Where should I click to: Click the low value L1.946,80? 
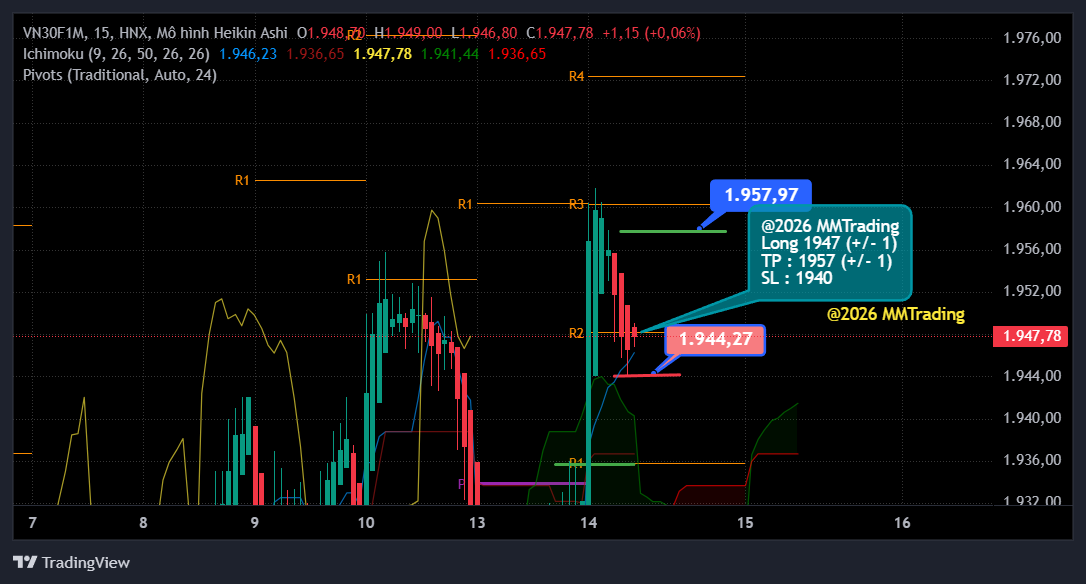click(x=484, y=33)
